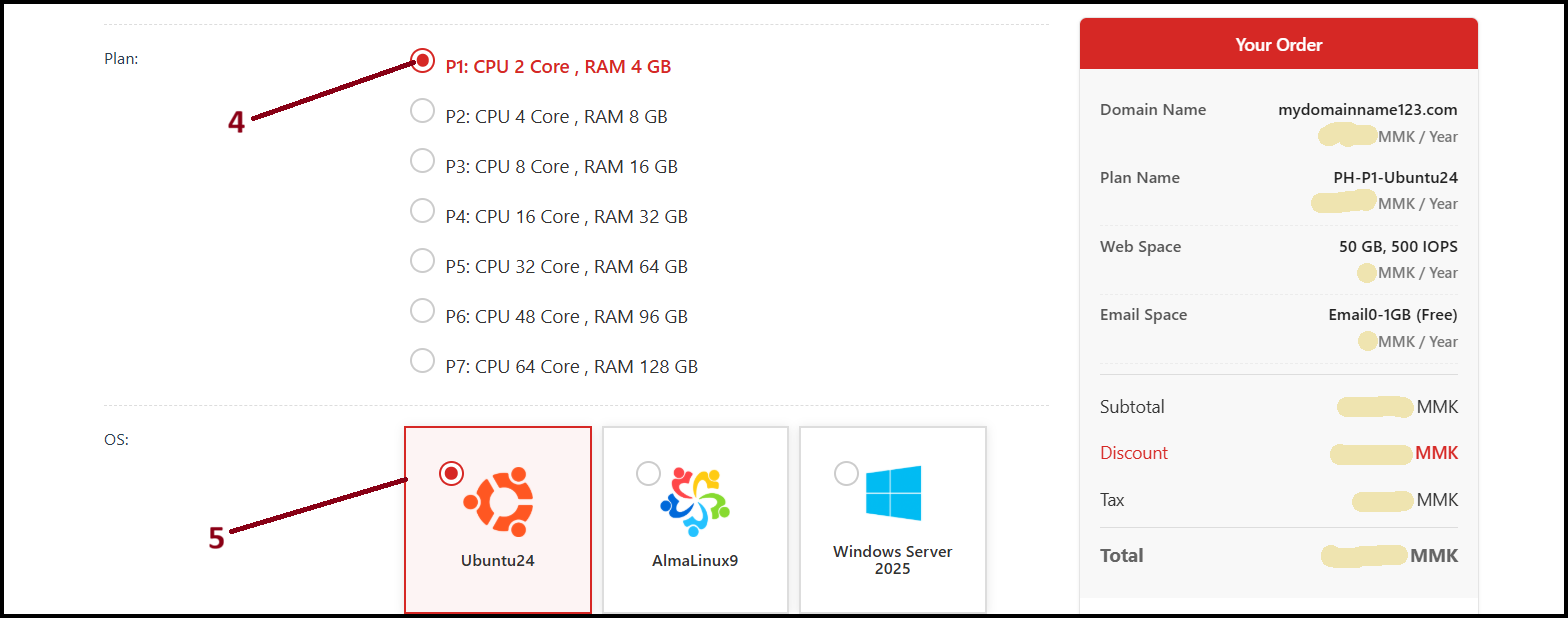Select P3 CPU 8 Core radio button
Screen dimensions: 1568x618
423,161
